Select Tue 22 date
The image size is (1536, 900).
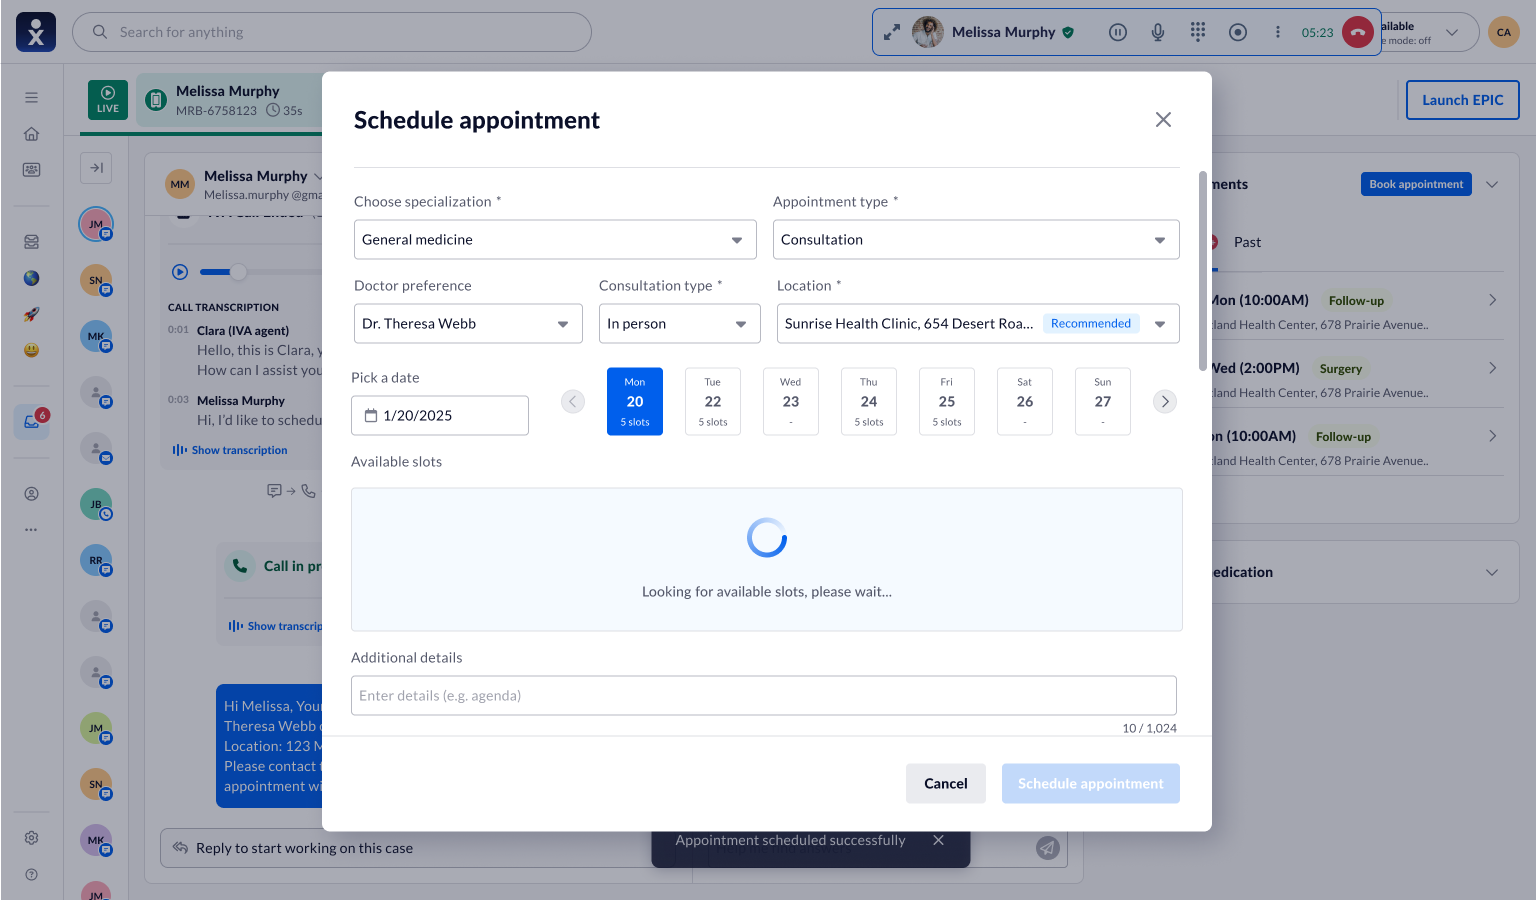click(713, 402)
